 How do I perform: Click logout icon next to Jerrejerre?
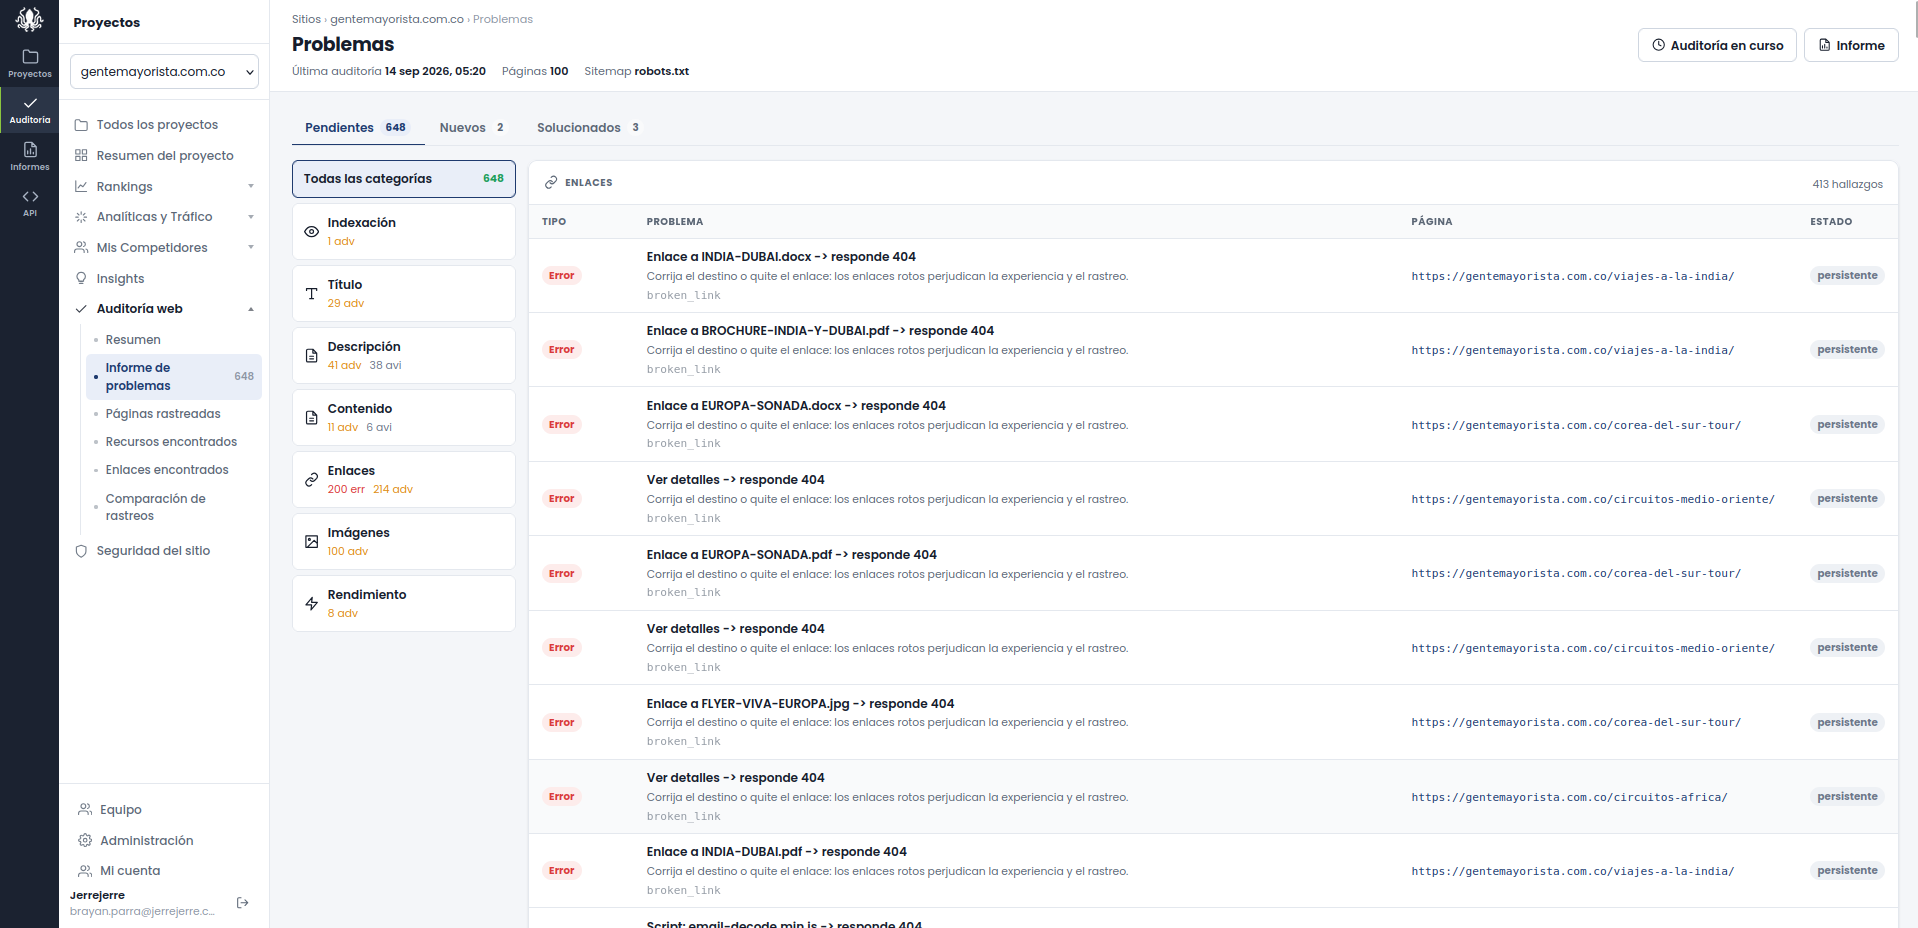click(242, 903)
